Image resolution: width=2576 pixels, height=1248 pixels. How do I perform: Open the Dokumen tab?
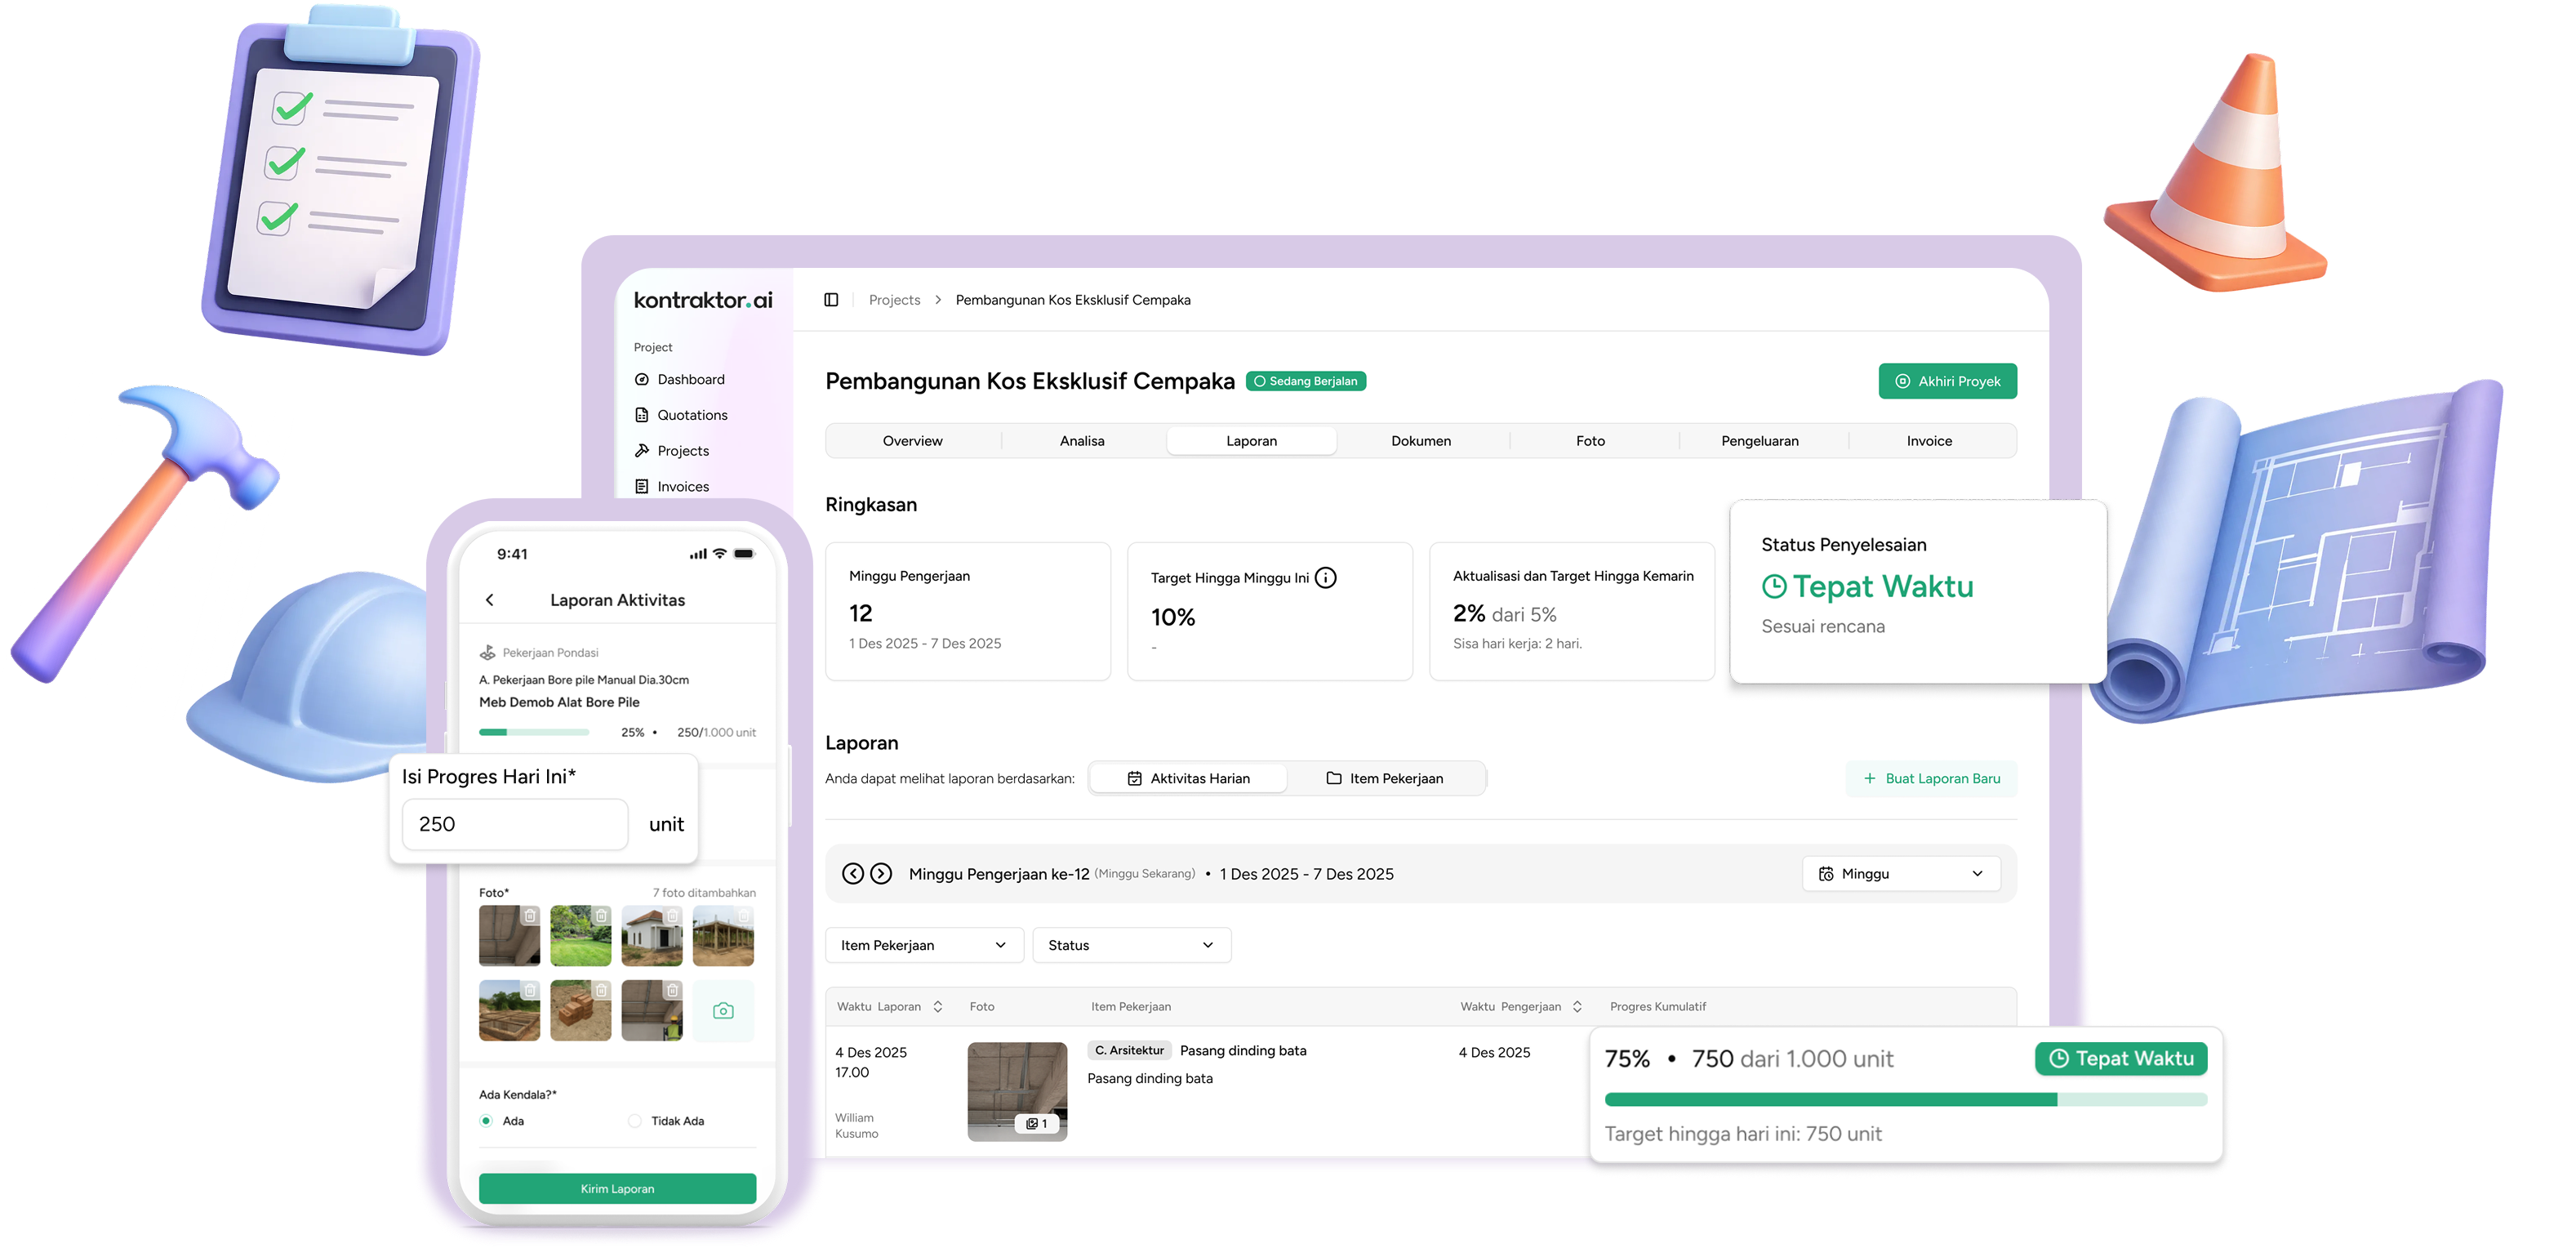tap(1421, 441)
